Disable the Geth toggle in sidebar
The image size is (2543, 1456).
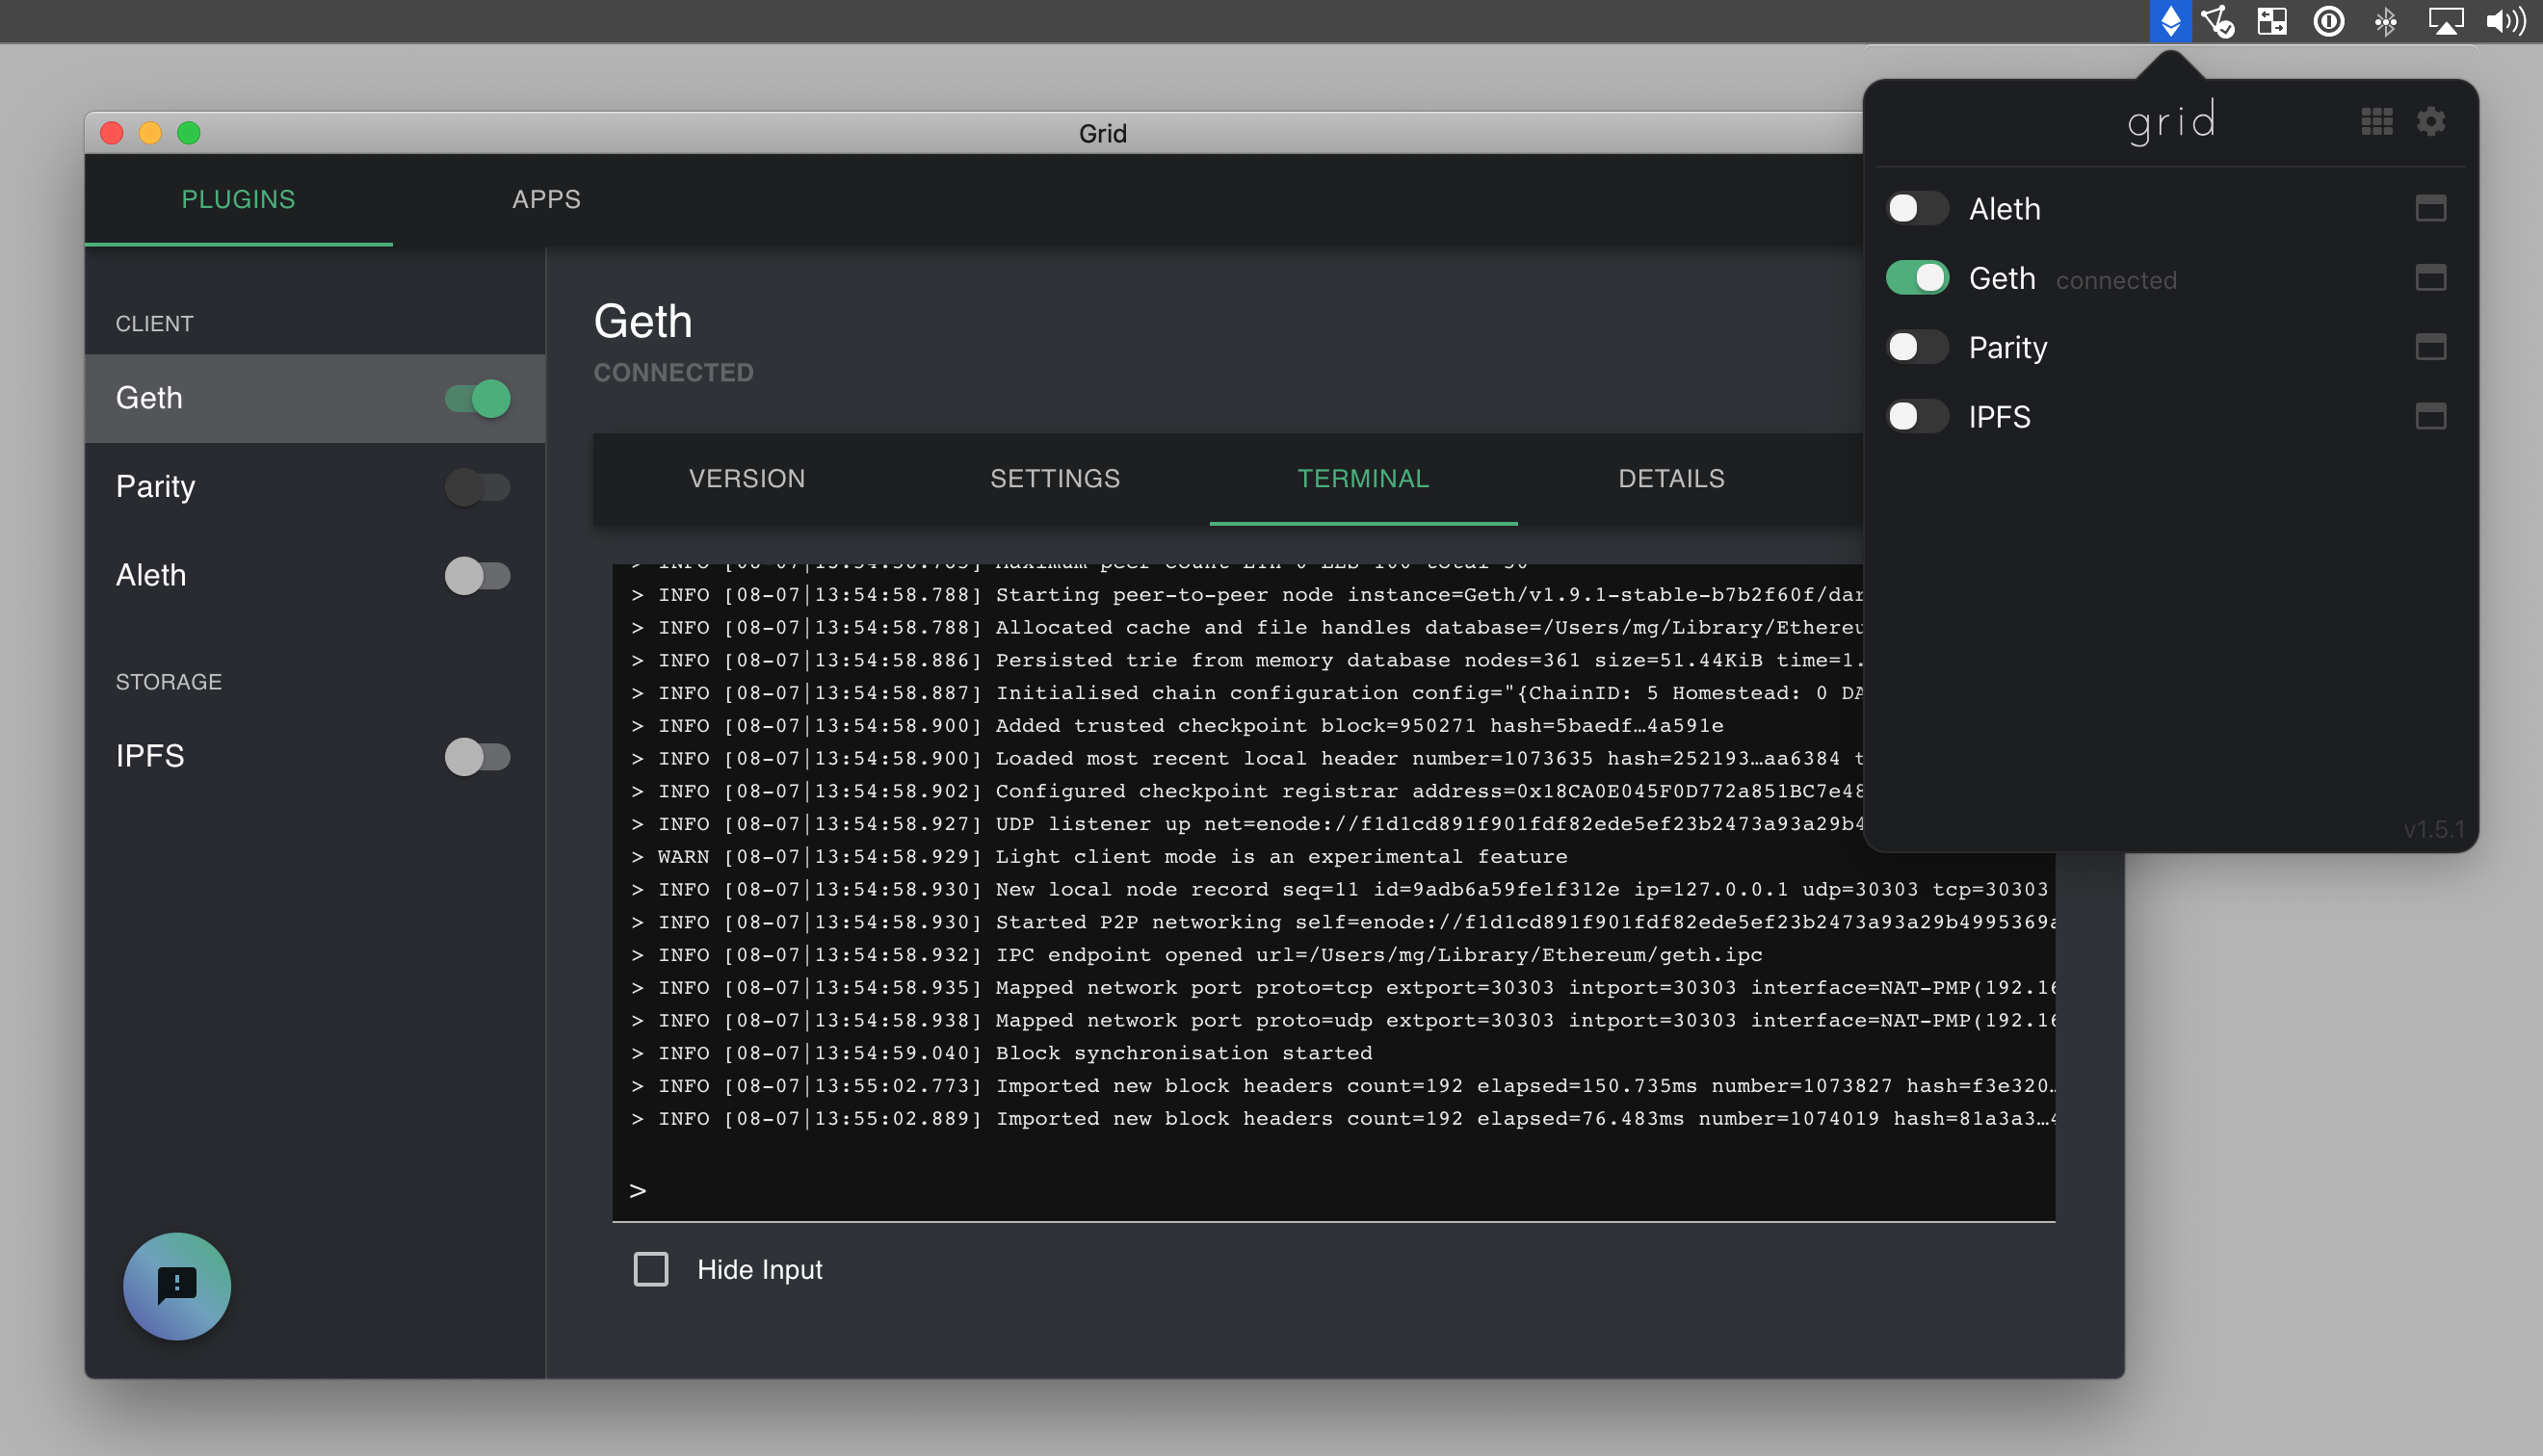tap(478, 398)
